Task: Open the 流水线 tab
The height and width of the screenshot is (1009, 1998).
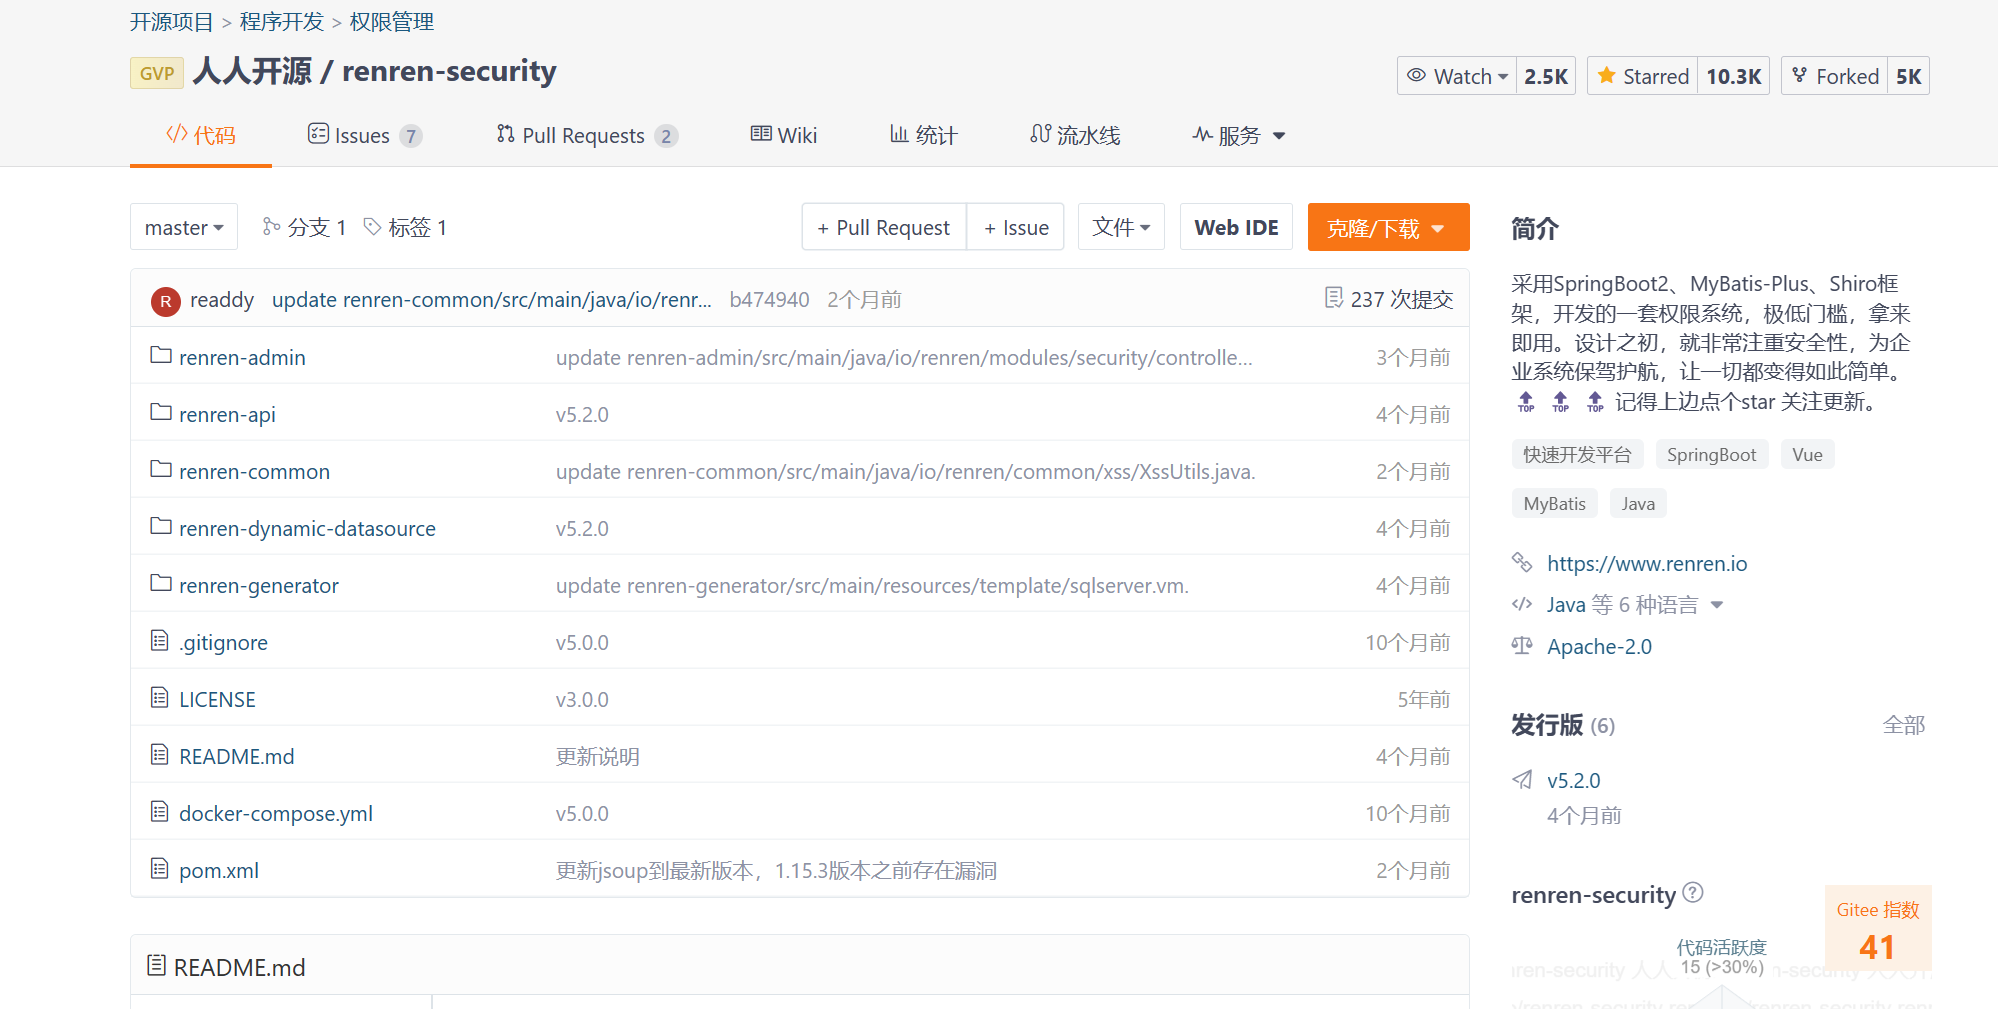Action: 1075,135
